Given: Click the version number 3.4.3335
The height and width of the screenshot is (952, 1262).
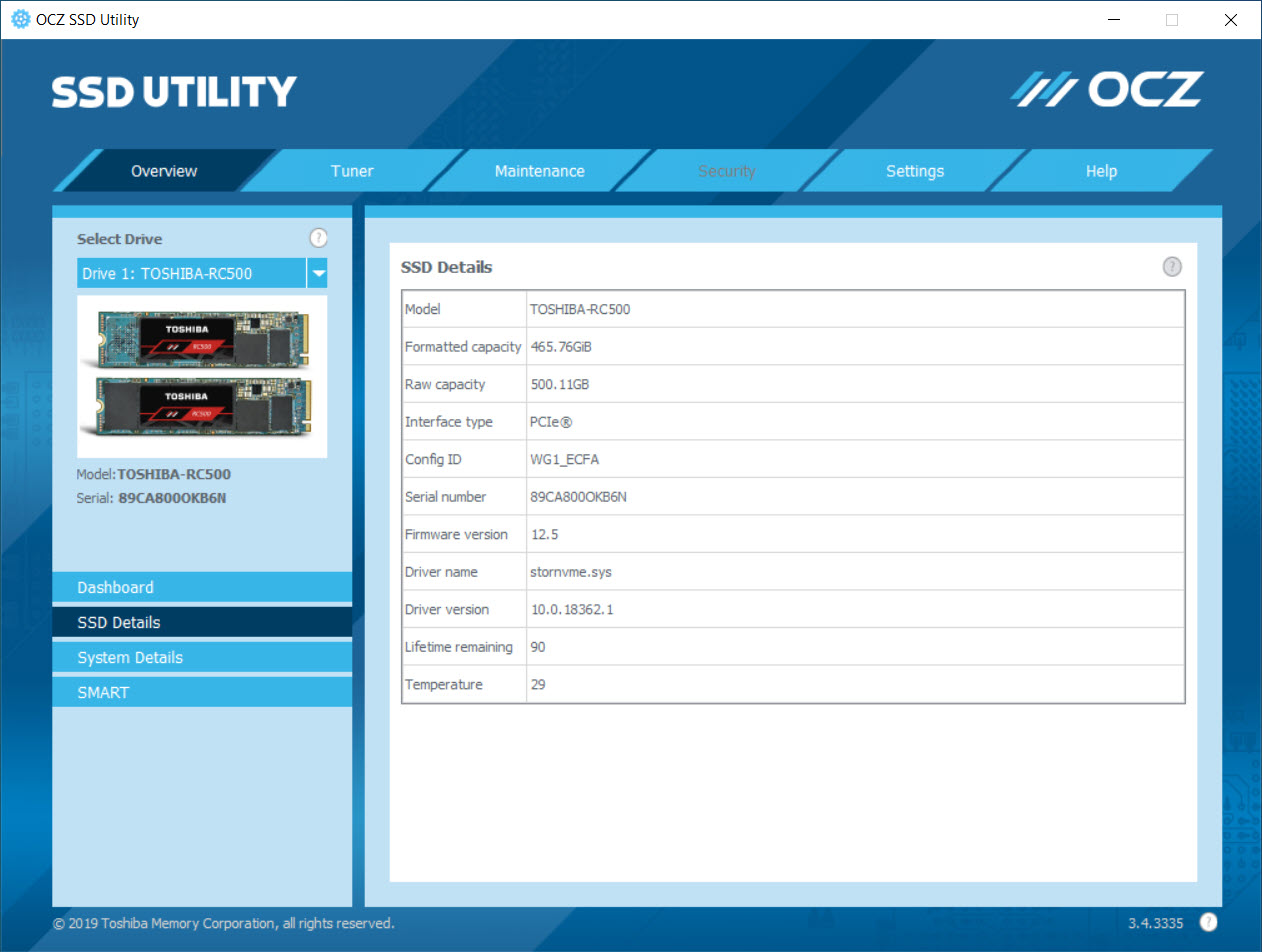Looking at the screenshot, I should point(1156,923).
